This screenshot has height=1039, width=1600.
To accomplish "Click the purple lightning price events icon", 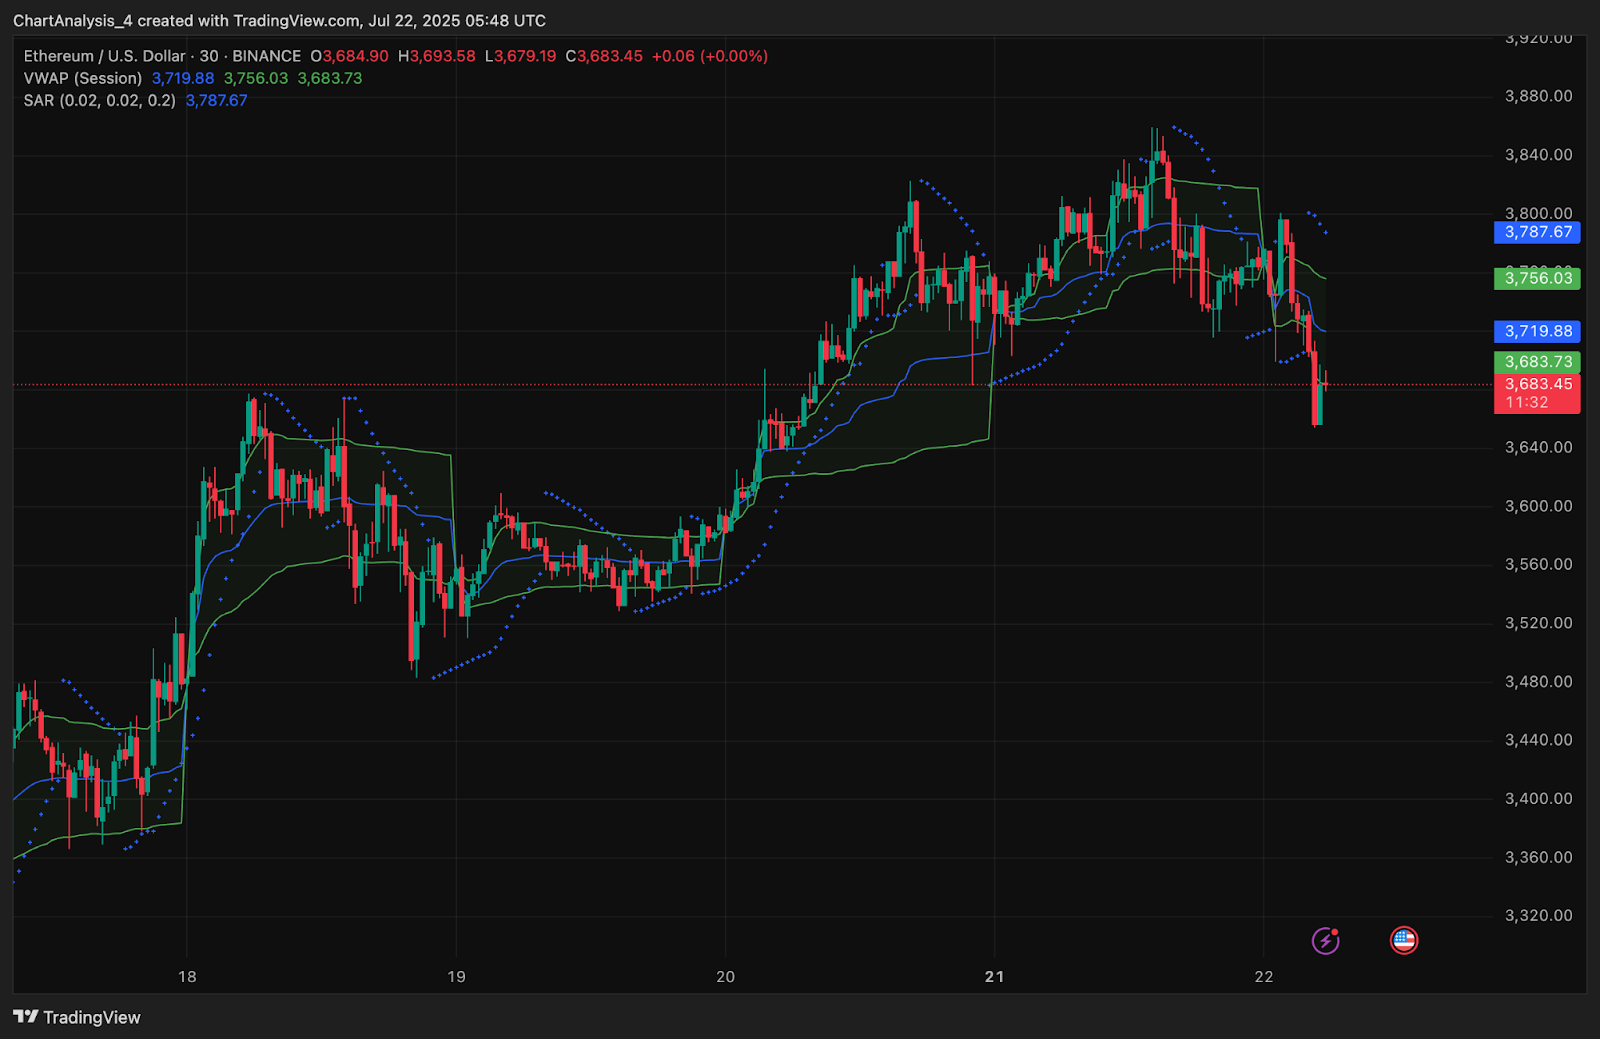I will [1325, 940].
